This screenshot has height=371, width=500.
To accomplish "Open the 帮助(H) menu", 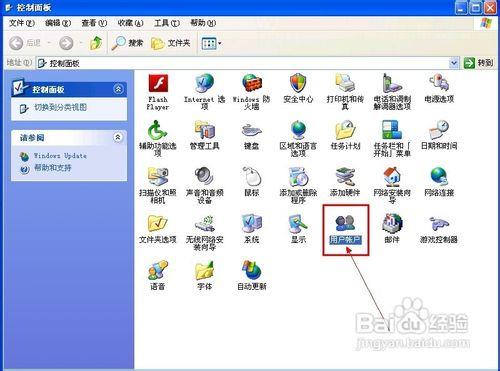I will (x=203, y=23).
